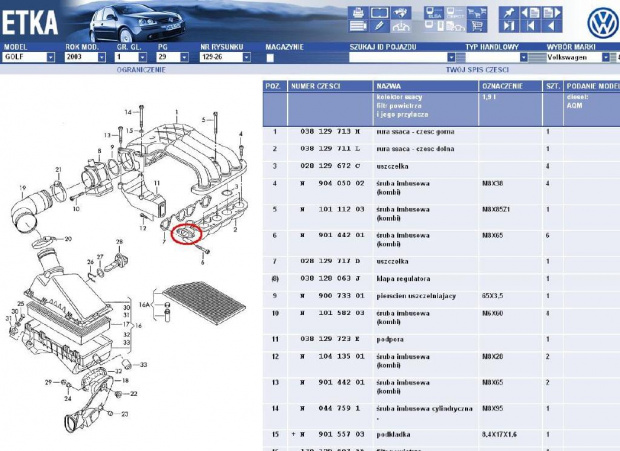Click the printer icon in the toolbar

pyautogui.click(x=358, y=13)
